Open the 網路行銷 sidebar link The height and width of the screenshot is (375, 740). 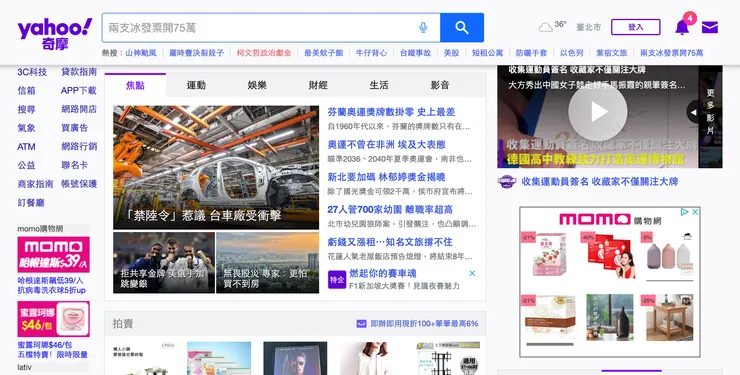point(79,147)
